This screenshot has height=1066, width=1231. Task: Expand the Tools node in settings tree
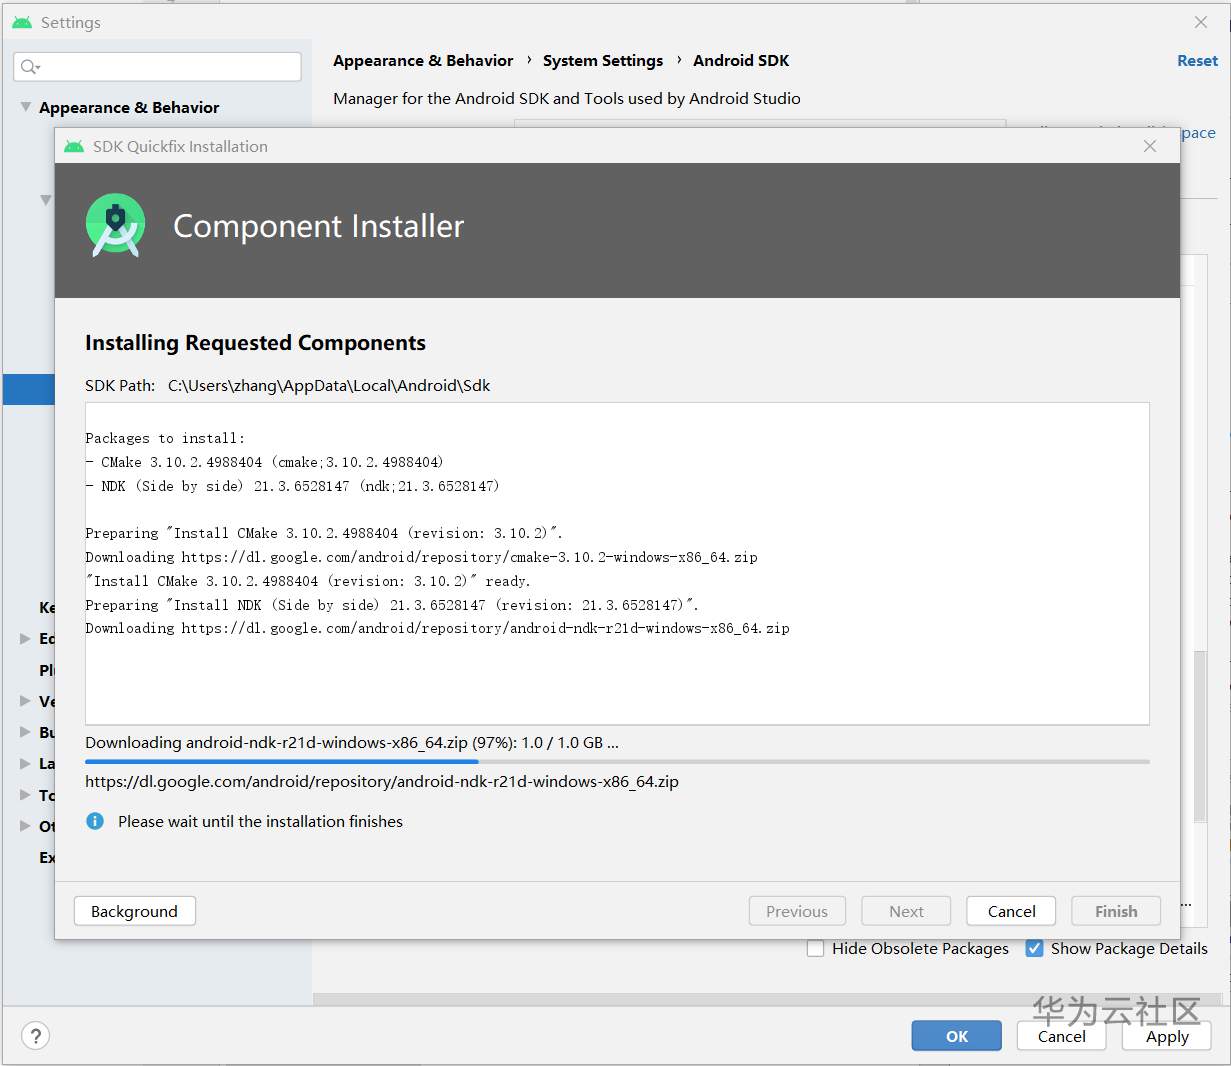[25, 795]
